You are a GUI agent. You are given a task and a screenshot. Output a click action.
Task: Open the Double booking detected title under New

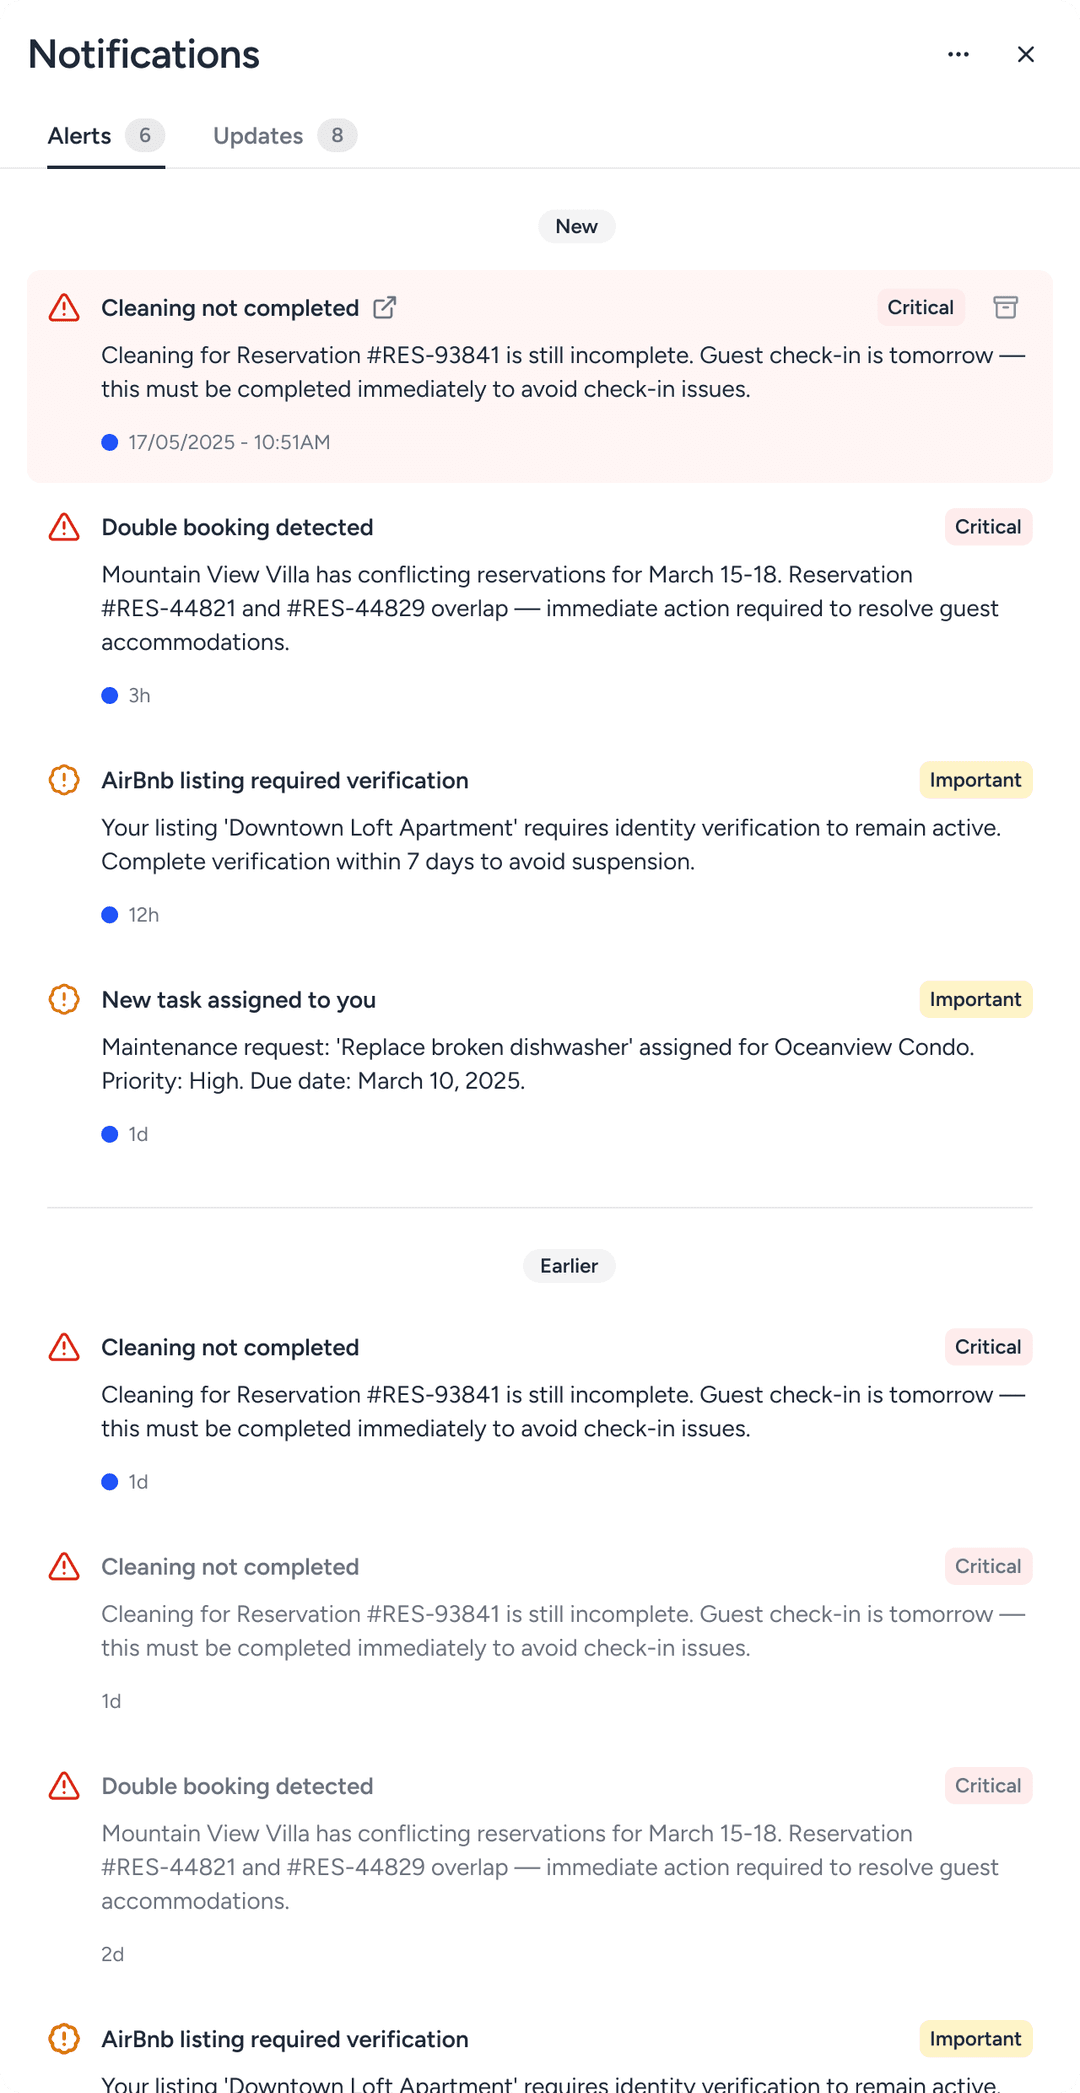(x=237, y=527)
